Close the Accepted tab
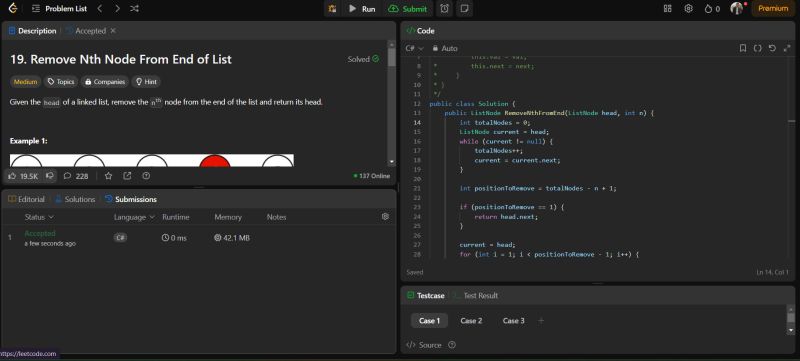The width and height of the screenshot is (800, 361). click(113, 31)
